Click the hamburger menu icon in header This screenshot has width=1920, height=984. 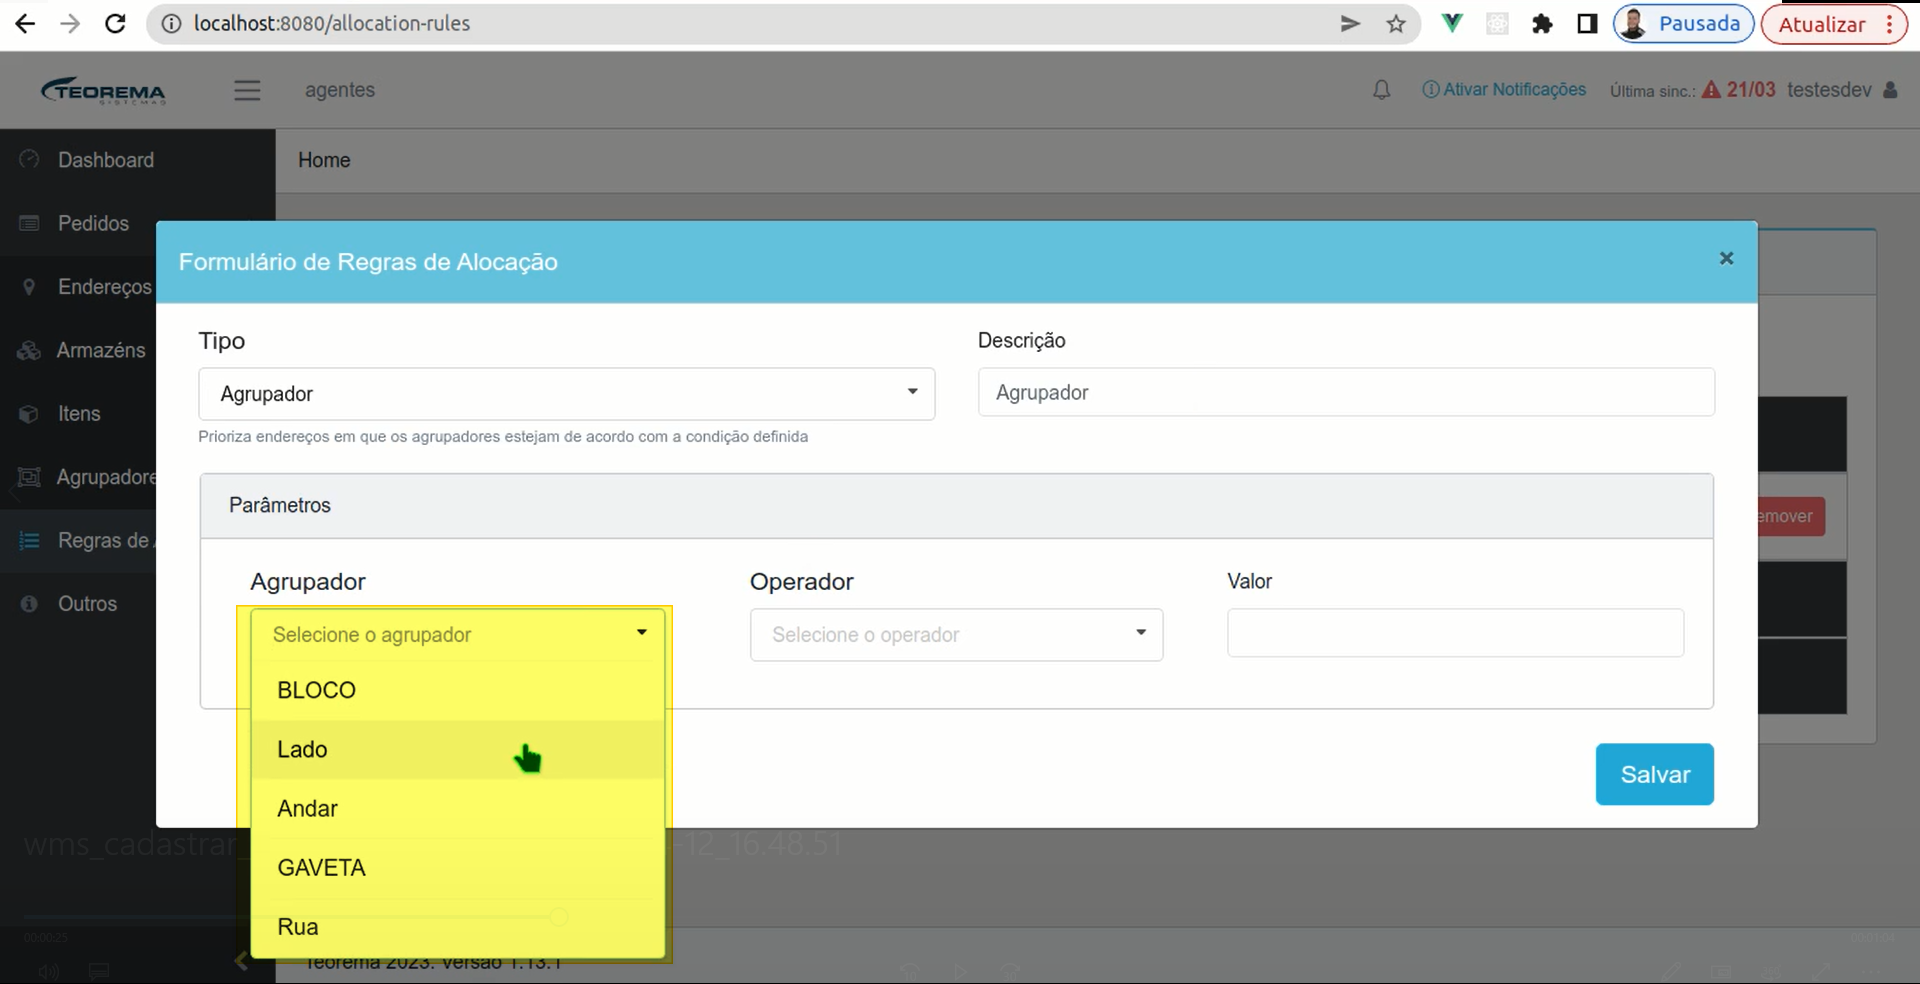(x=247, y=90)
